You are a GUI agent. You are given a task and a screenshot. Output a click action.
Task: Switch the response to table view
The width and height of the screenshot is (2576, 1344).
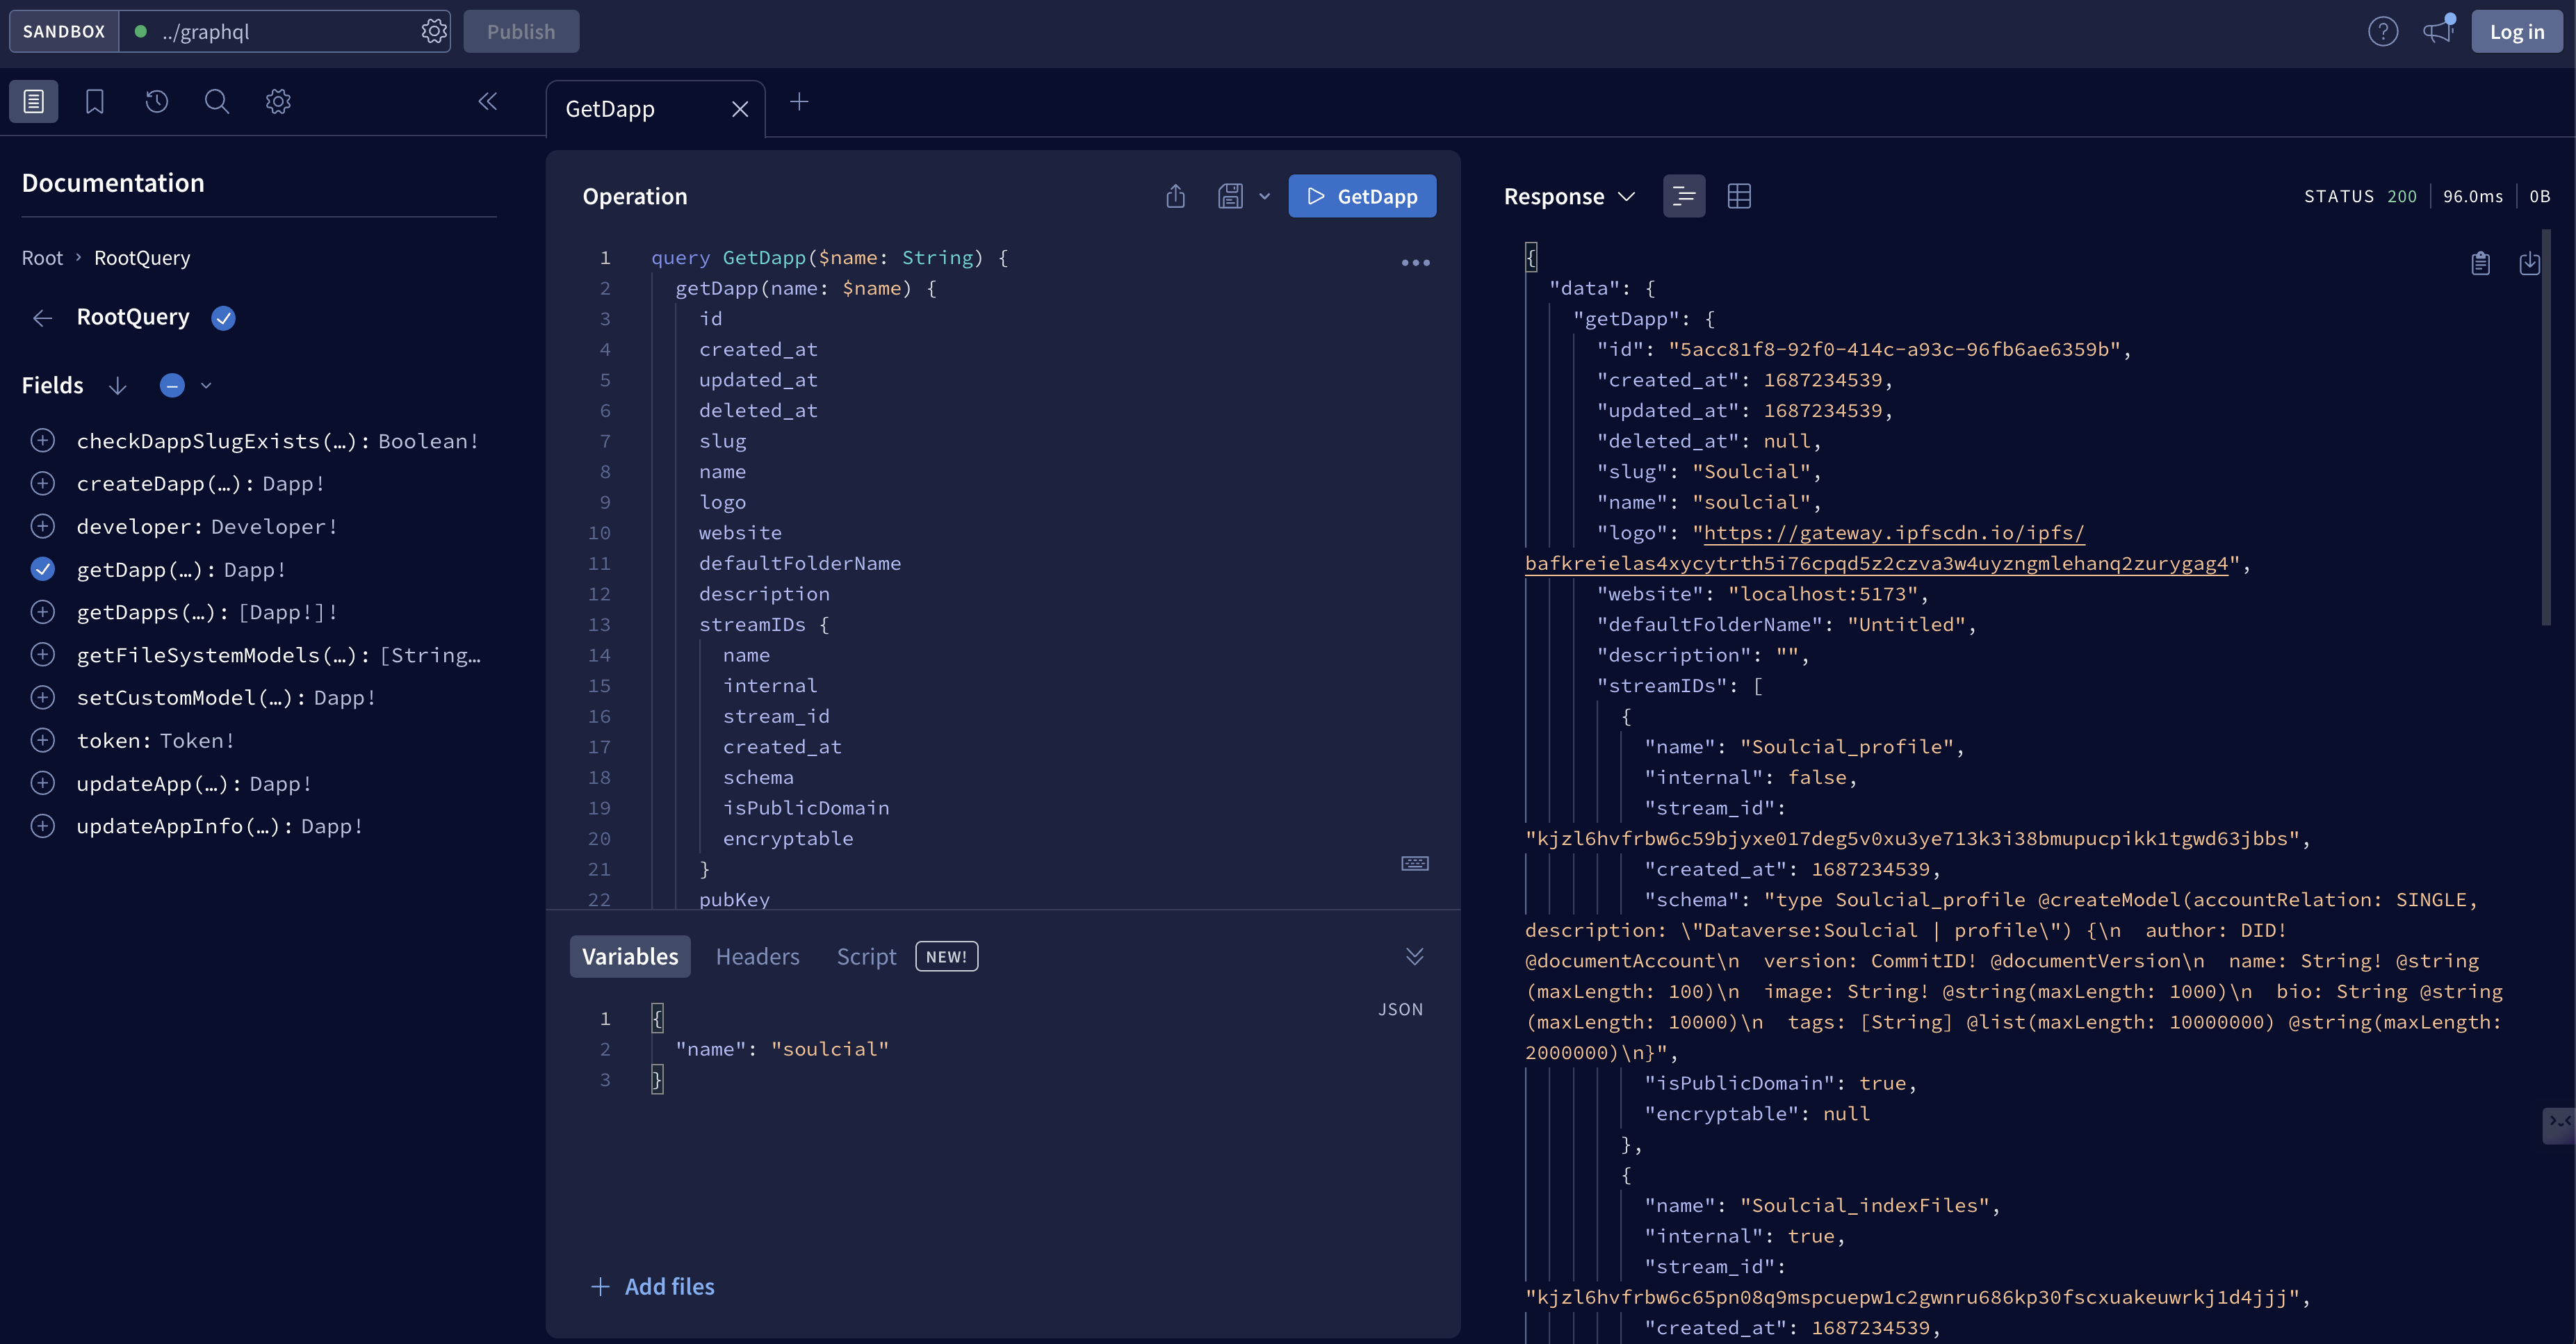tap(1739, 196)
